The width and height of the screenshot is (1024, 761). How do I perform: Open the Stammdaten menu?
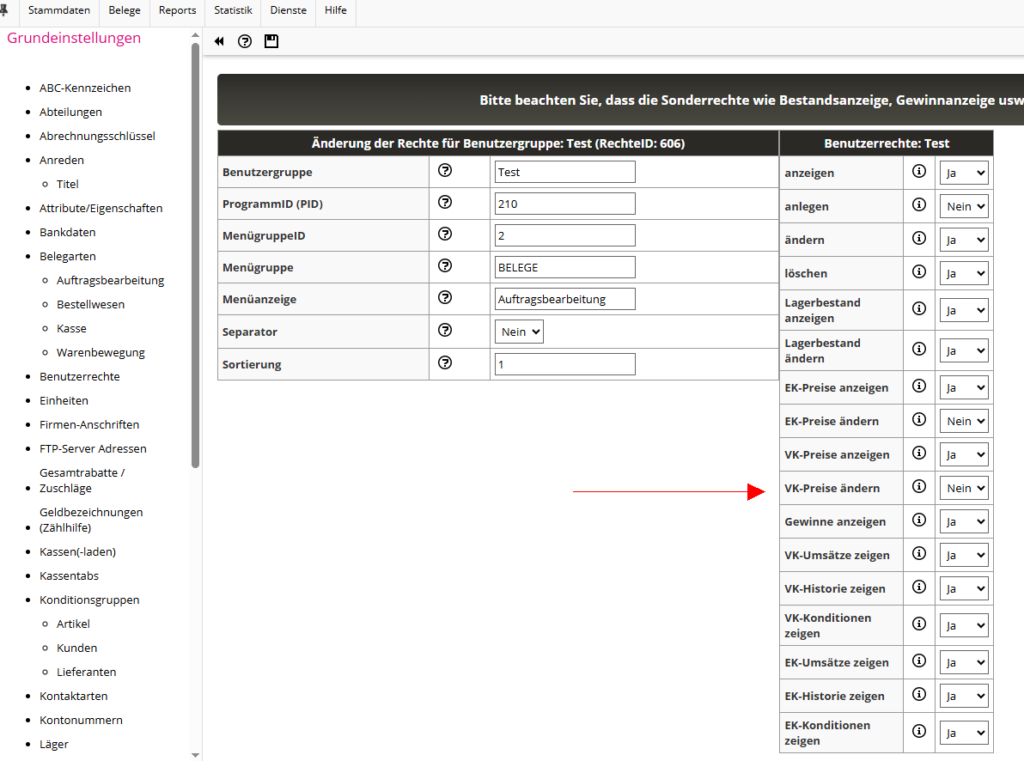coord(59,10)
